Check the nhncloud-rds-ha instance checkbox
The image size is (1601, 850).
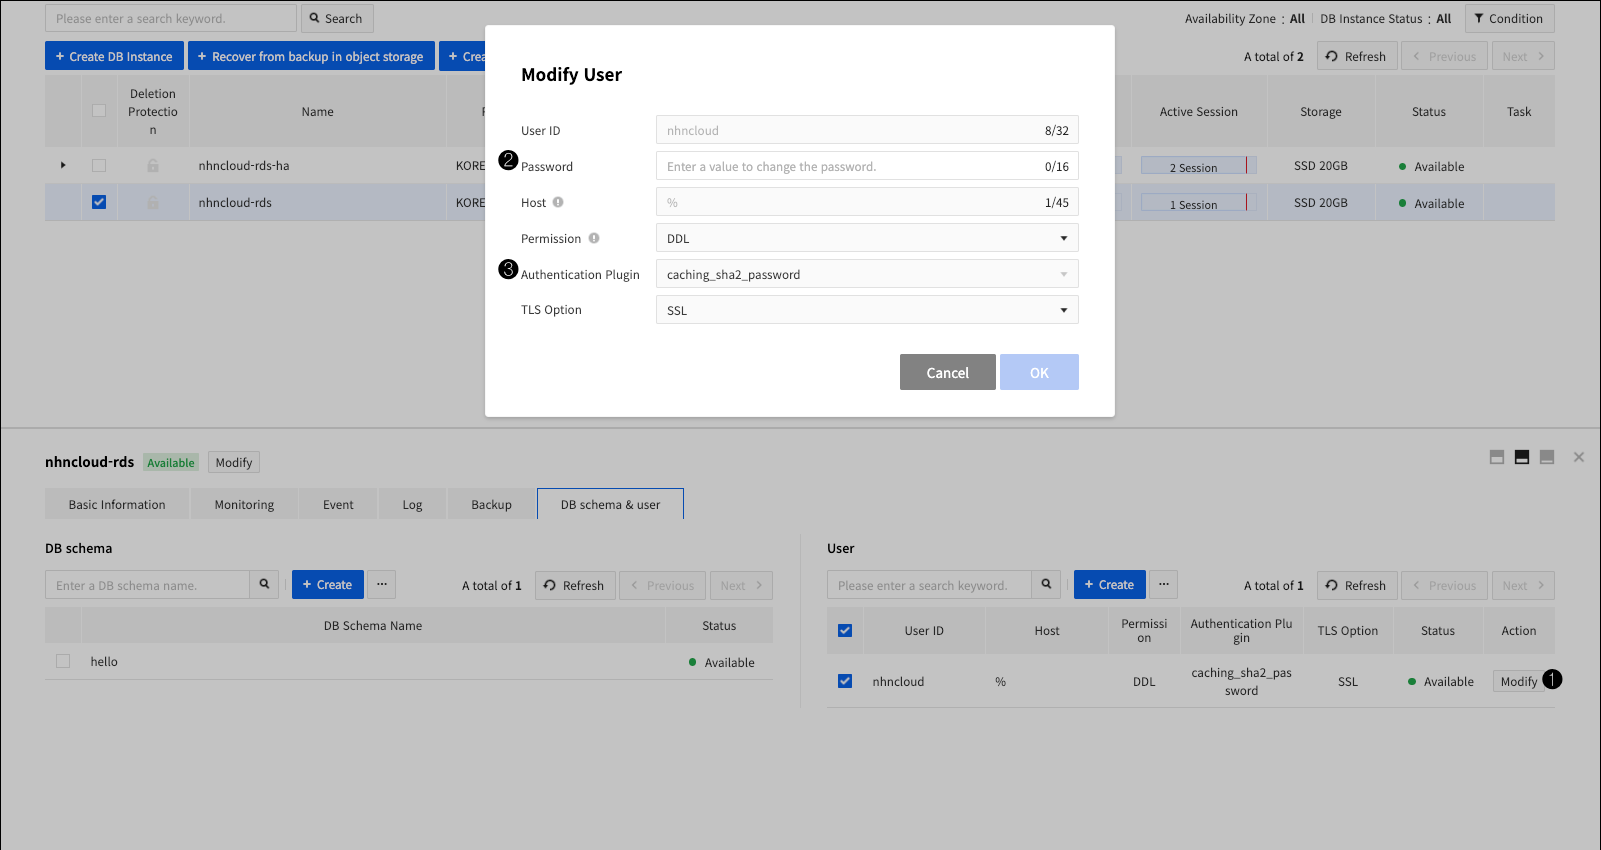[x=99, y=165]
